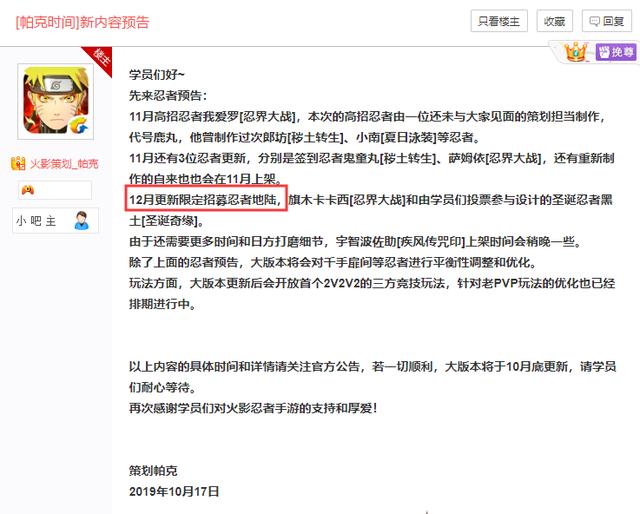
Task: Click the 只看楼主 button
Action: pos(499,21)
